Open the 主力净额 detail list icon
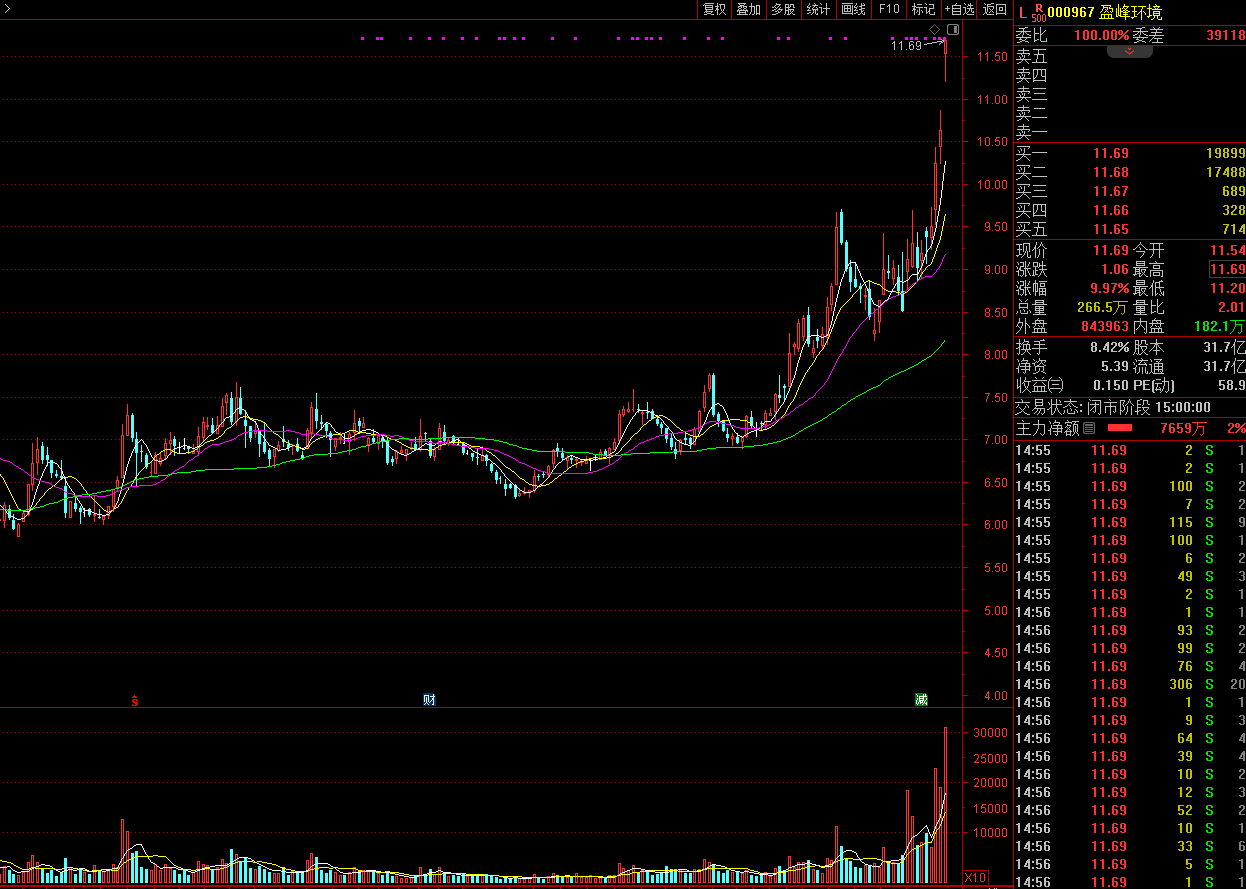This screenshot has height=889, width=1246. 1089,428
